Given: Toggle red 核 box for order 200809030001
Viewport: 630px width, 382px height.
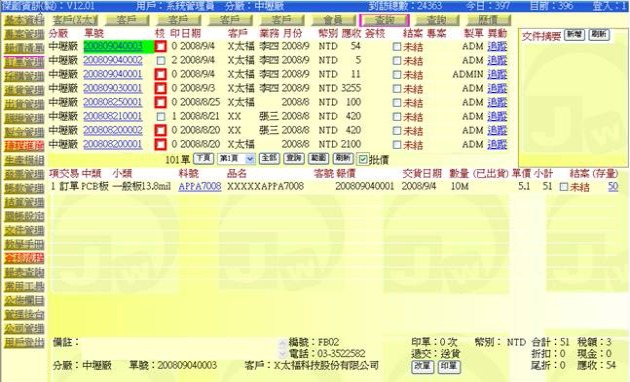Looking at the screenshot, I should pos(160,88).
